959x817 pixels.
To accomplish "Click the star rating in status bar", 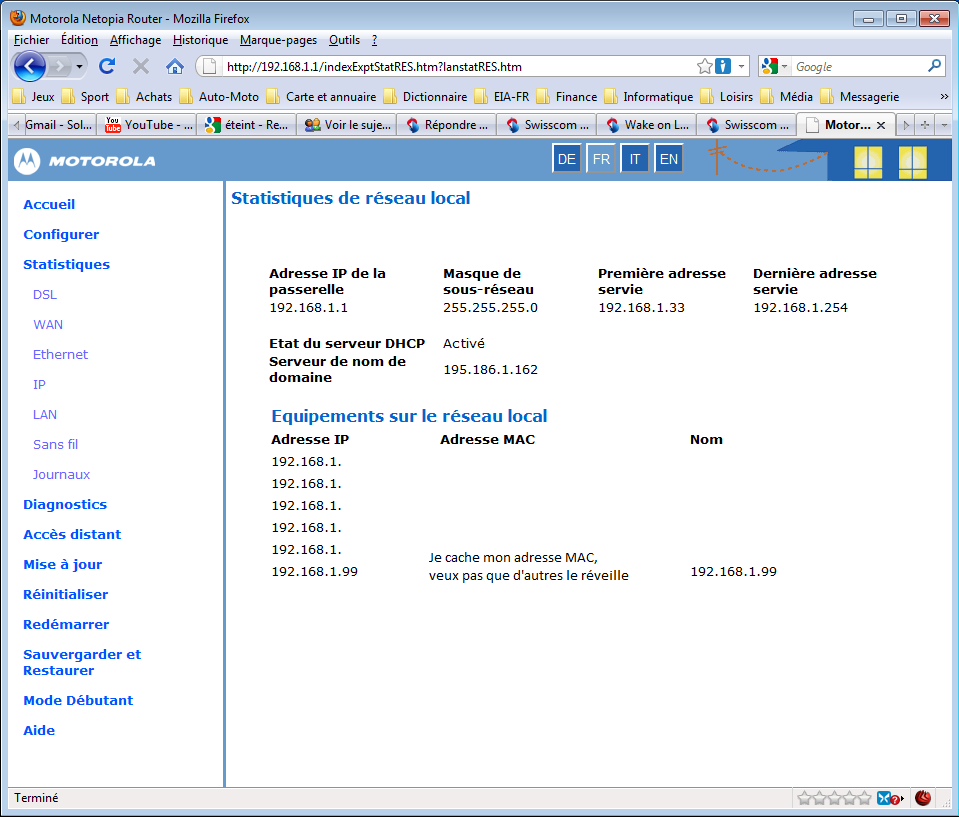I will 833,798.
